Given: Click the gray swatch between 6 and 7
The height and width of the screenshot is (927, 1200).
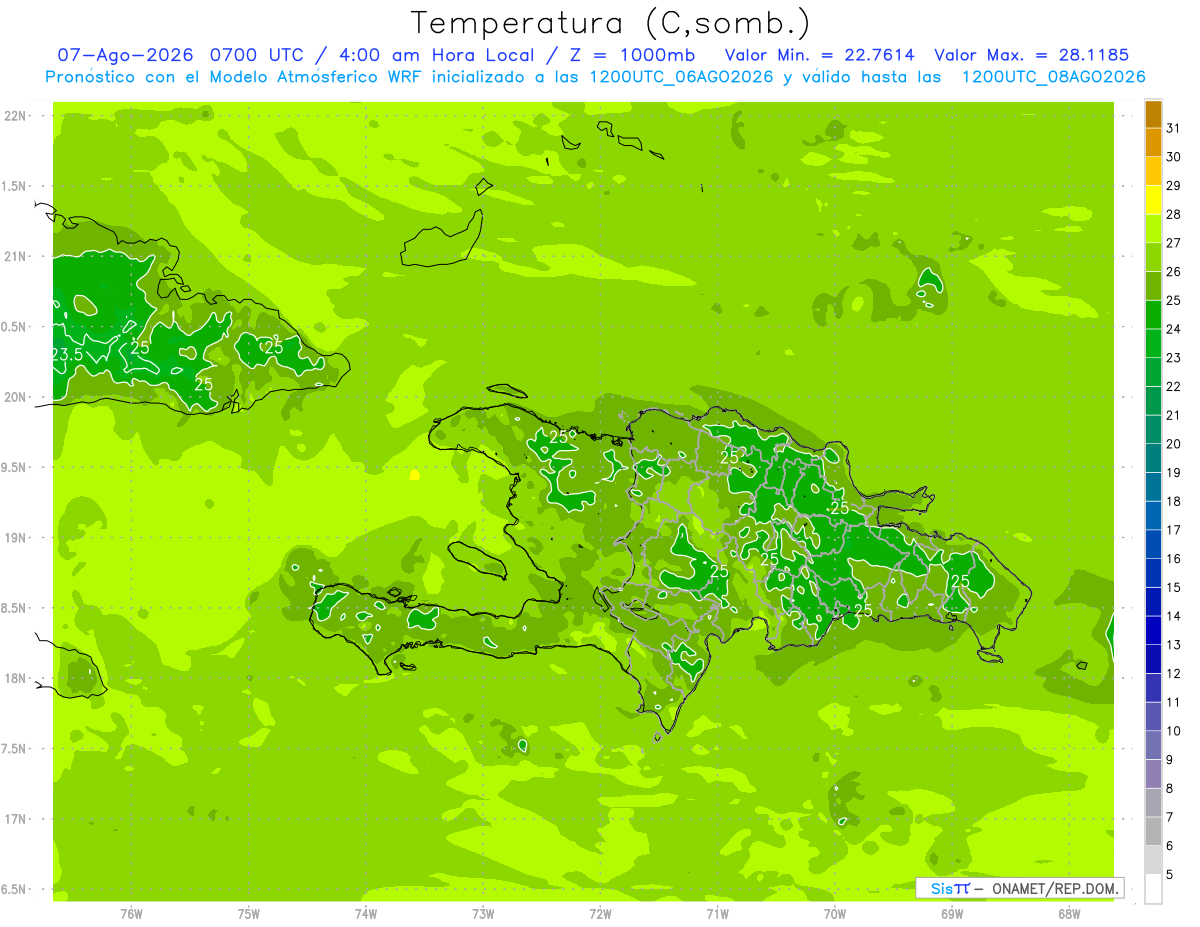Looking at the screenshot, I should click(1153, 831).
